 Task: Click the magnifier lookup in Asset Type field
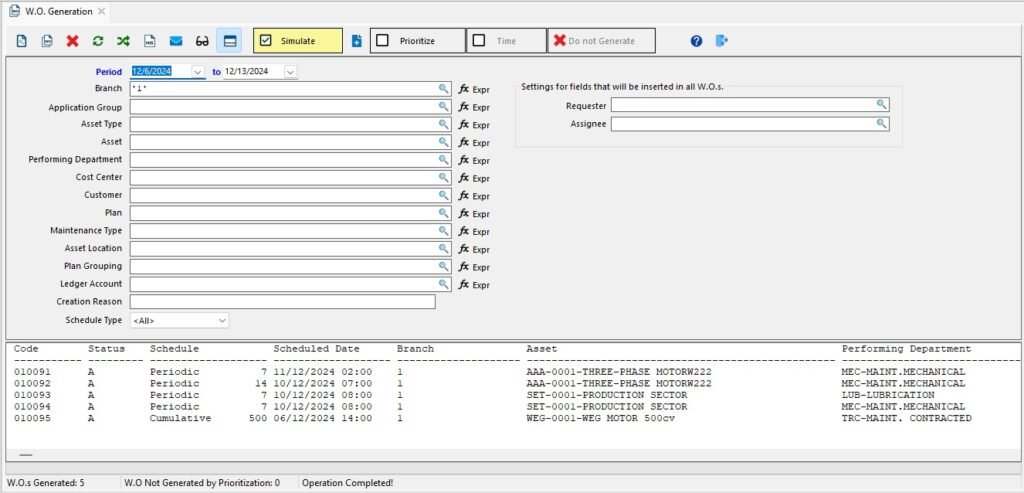coord(443,124)
